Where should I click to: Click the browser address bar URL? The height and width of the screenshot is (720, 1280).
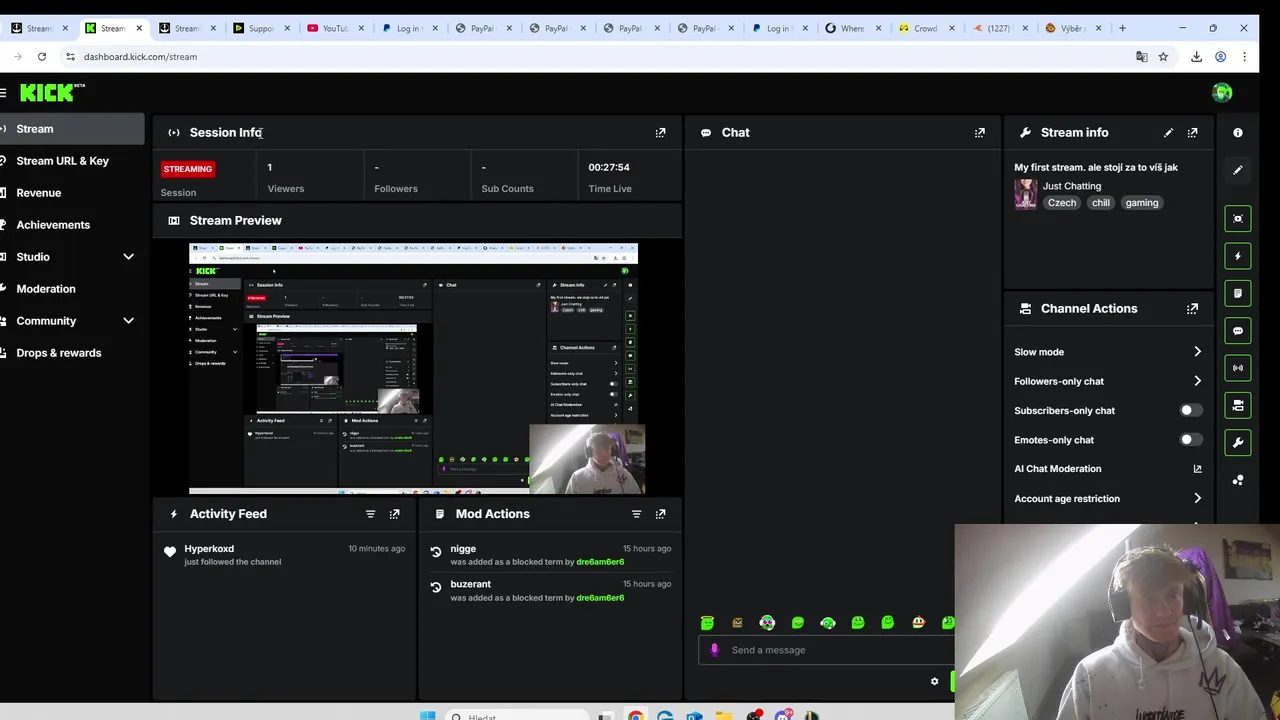pos(140,57)
